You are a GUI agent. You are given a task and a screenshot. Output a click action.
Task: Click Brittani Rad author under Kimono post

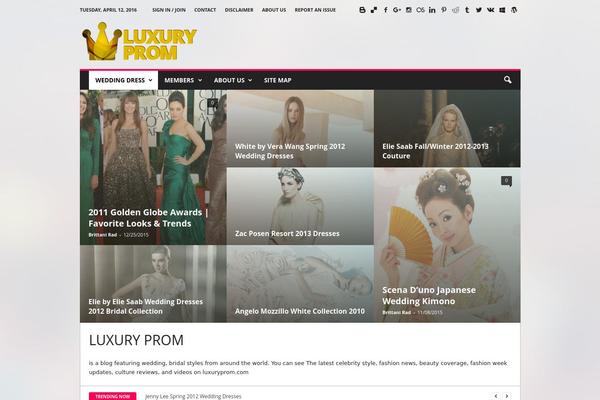point(396,313)
